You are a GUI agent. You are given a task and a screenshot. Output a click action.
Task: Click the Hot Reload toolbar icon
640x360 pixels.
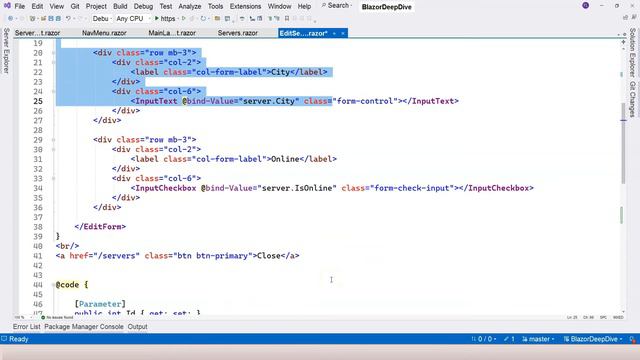pos(203,18)
